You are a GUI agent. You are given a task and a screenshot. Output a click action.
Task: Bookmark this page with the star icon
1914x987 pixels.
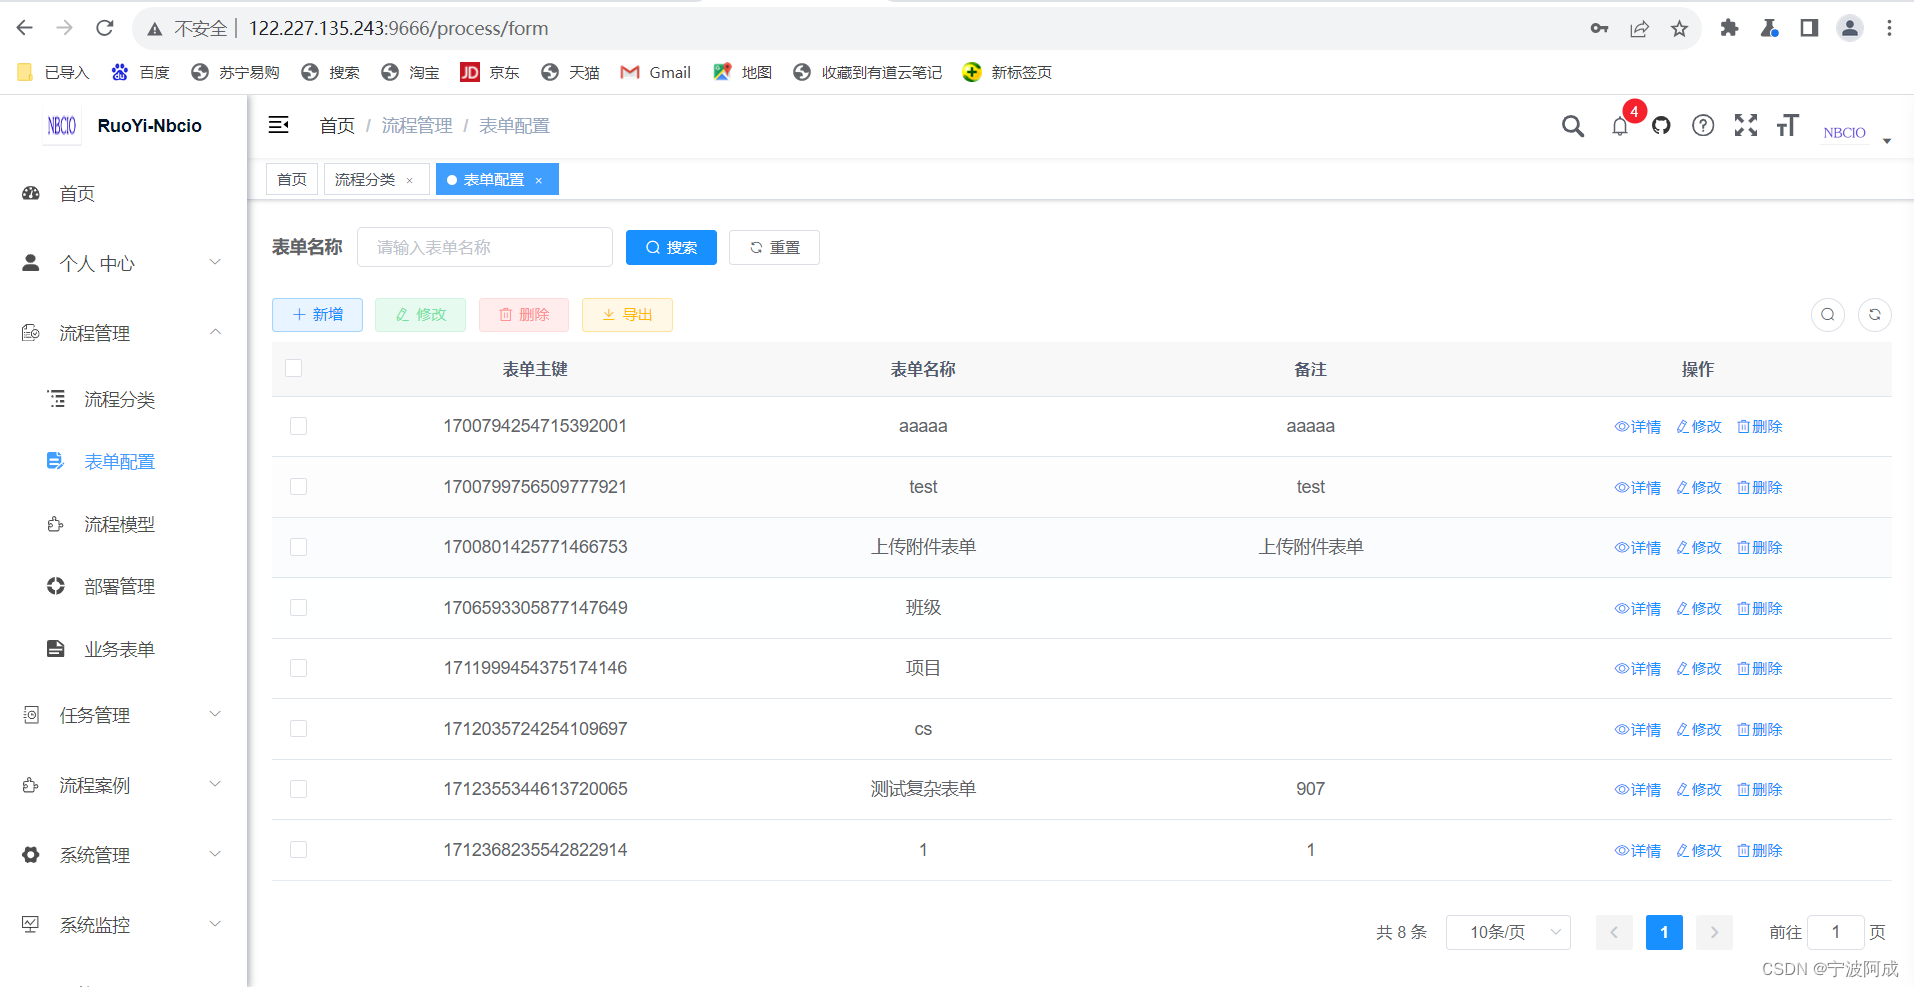[1679, 29]
